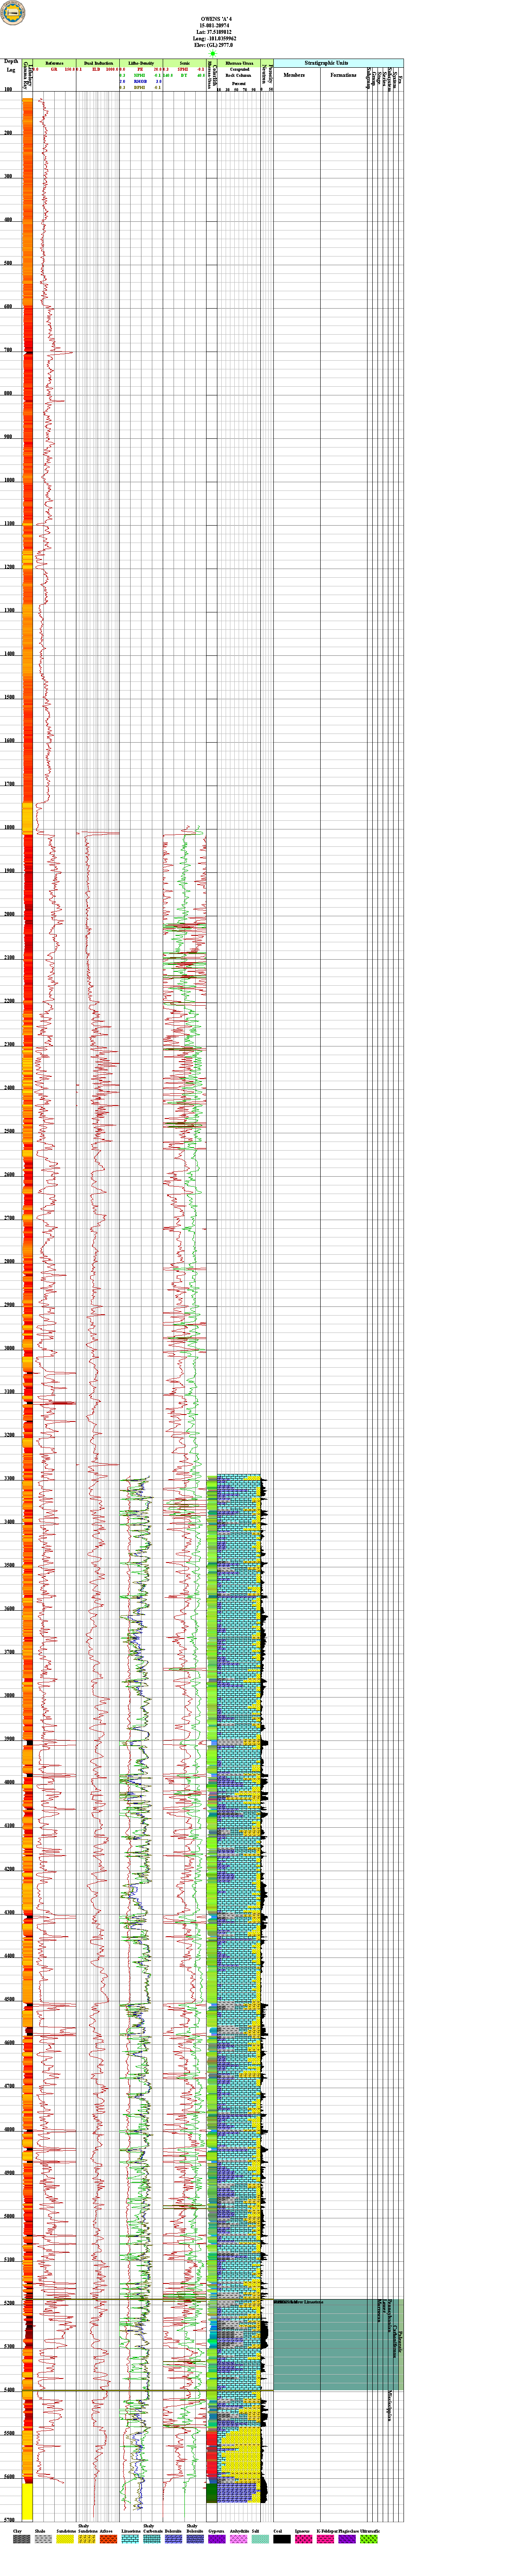Click the Dual Induction track header
Screen dimensions: 512x2576
pyautogui.click(x=98, y=63)
